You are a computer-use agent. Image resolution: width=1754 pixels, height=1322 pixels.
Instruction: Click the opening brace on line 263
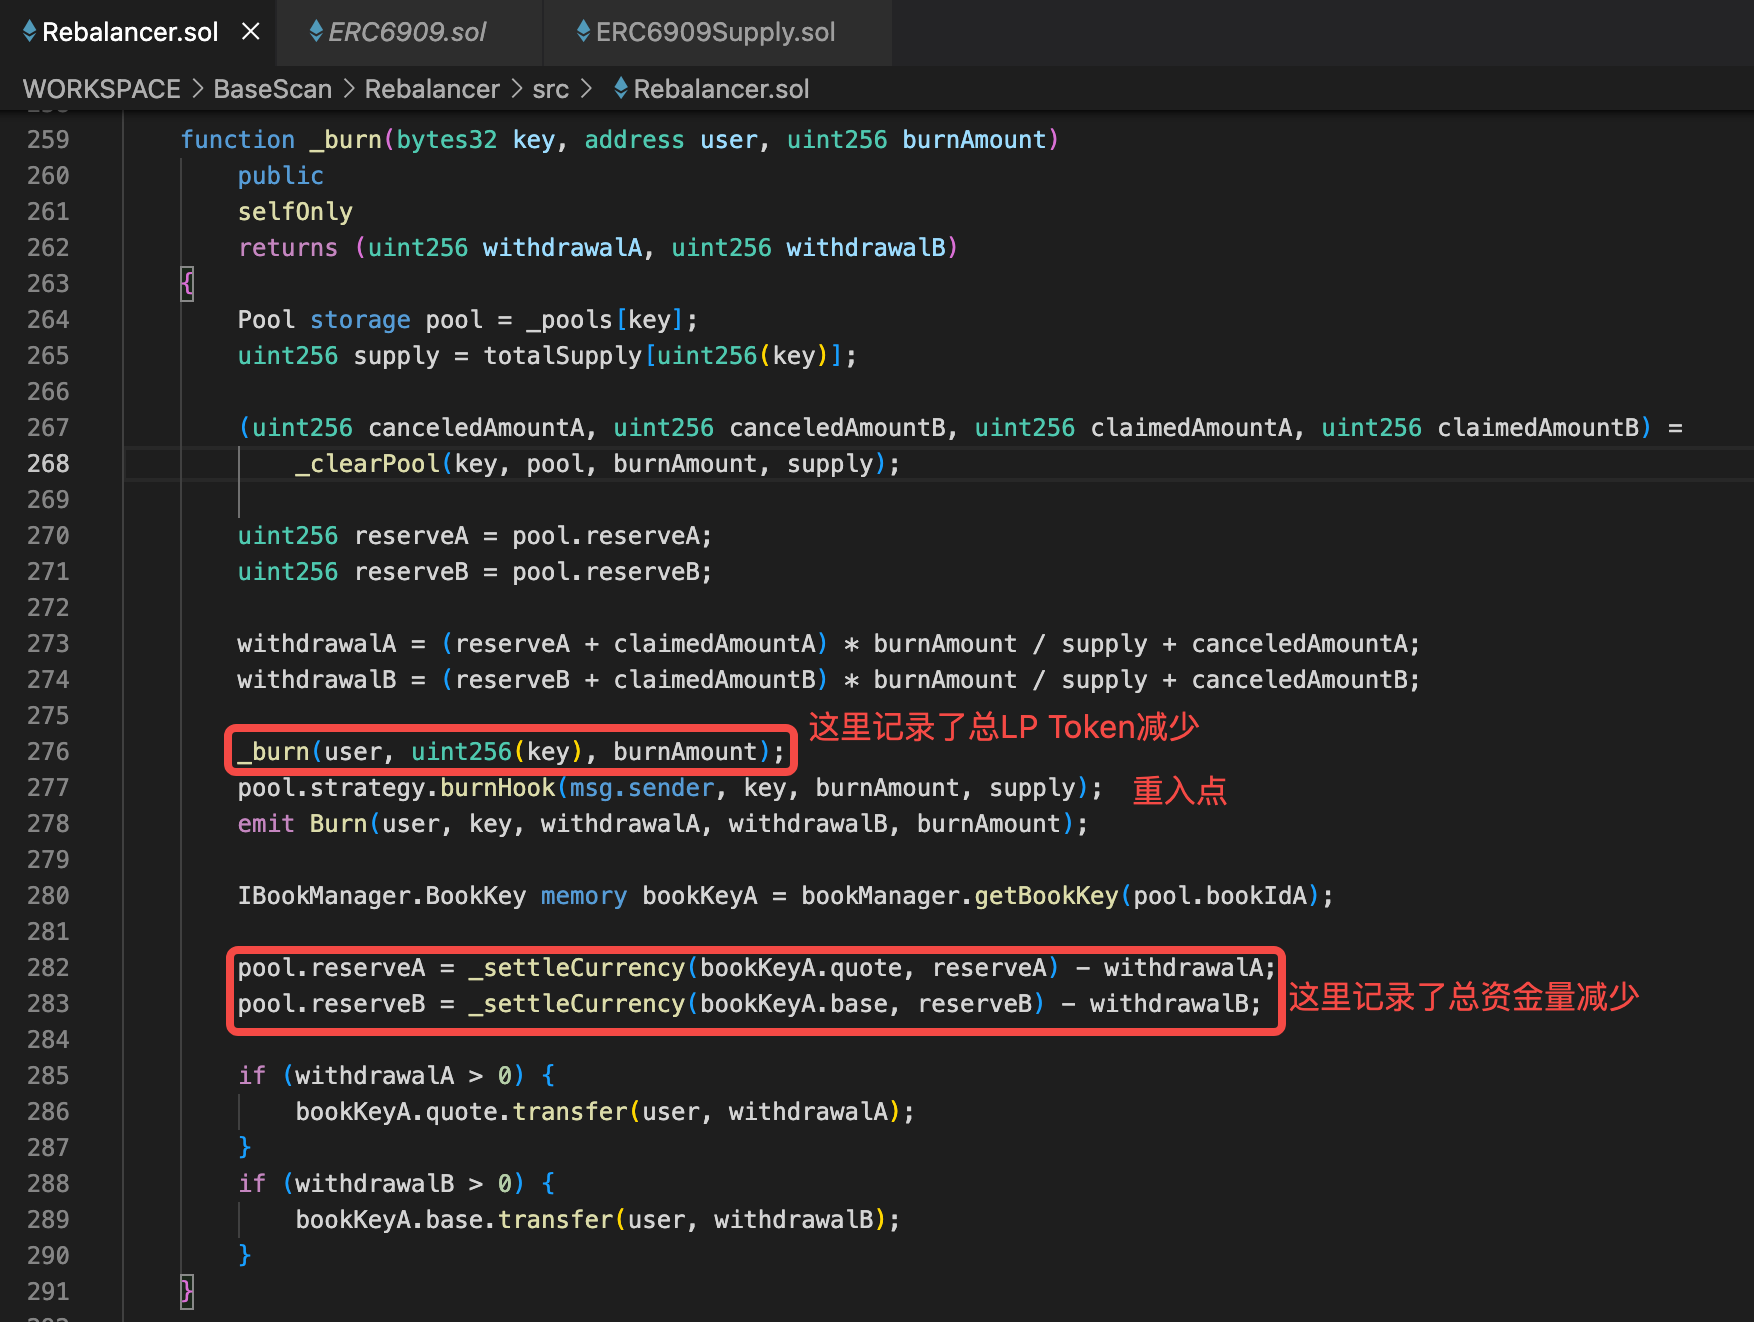tap(187, 284)
